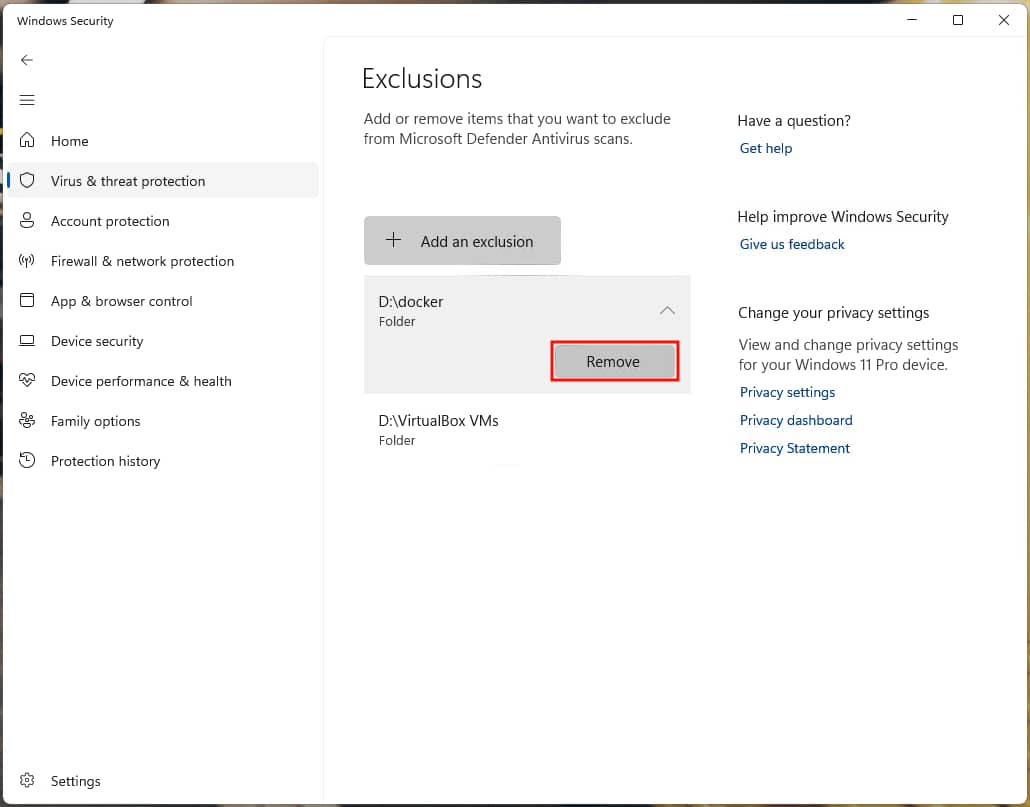Maximize the Windows Security window
Image resolution: width=1030 pixels, height=807 pixels.
pyautogui.click(x=958, y=20)
